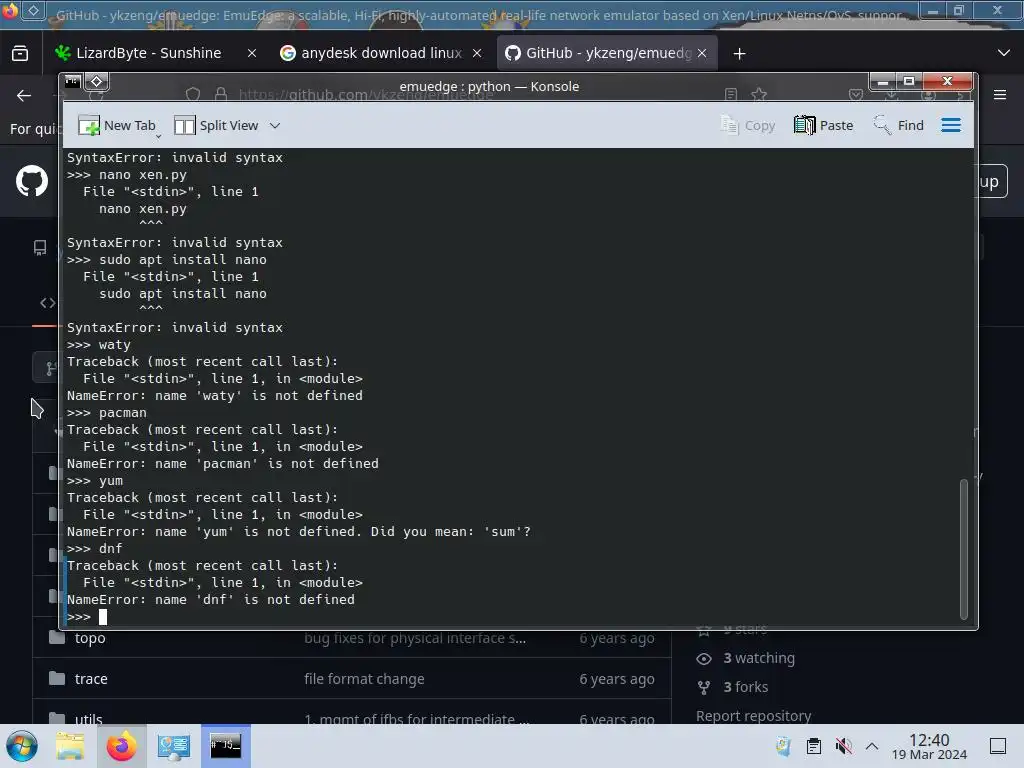Go back in Firefox
The width and height of the screenshot is (1024, 768).
24,95
